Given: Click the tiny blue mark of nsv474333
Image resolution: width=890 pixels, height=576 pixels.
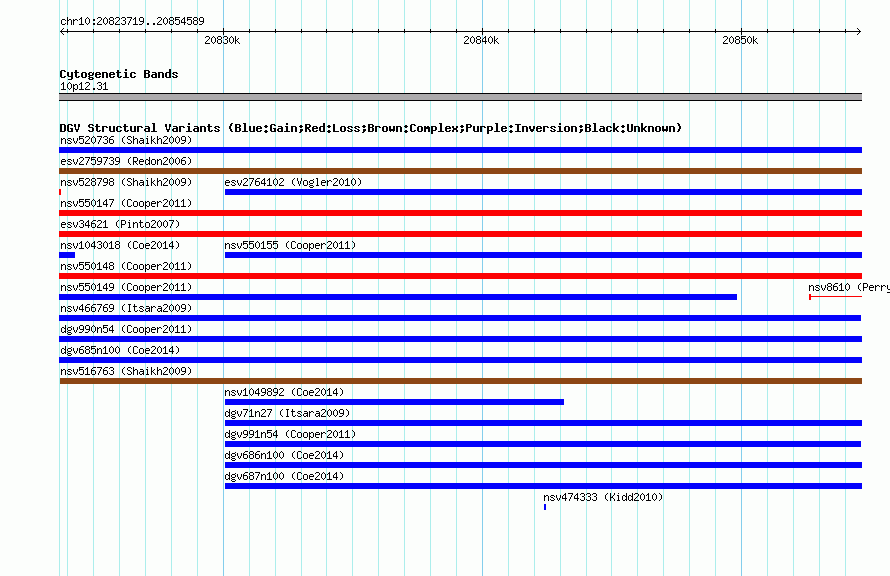Looking at the screenshot, I should (545, 507).
